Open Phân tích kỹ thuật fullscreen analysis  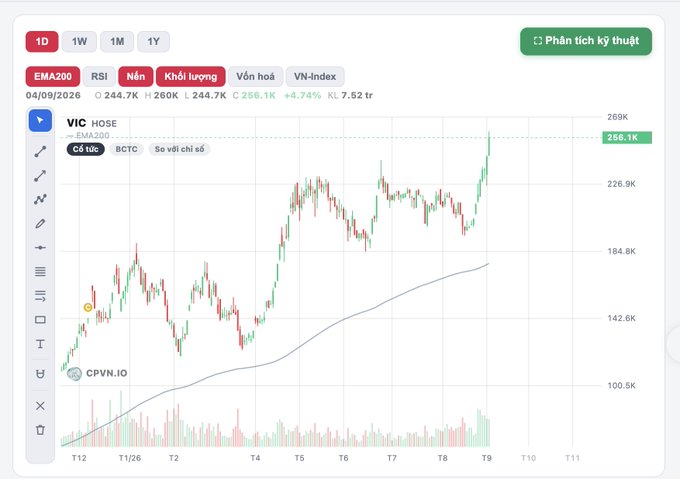point(586,41)
